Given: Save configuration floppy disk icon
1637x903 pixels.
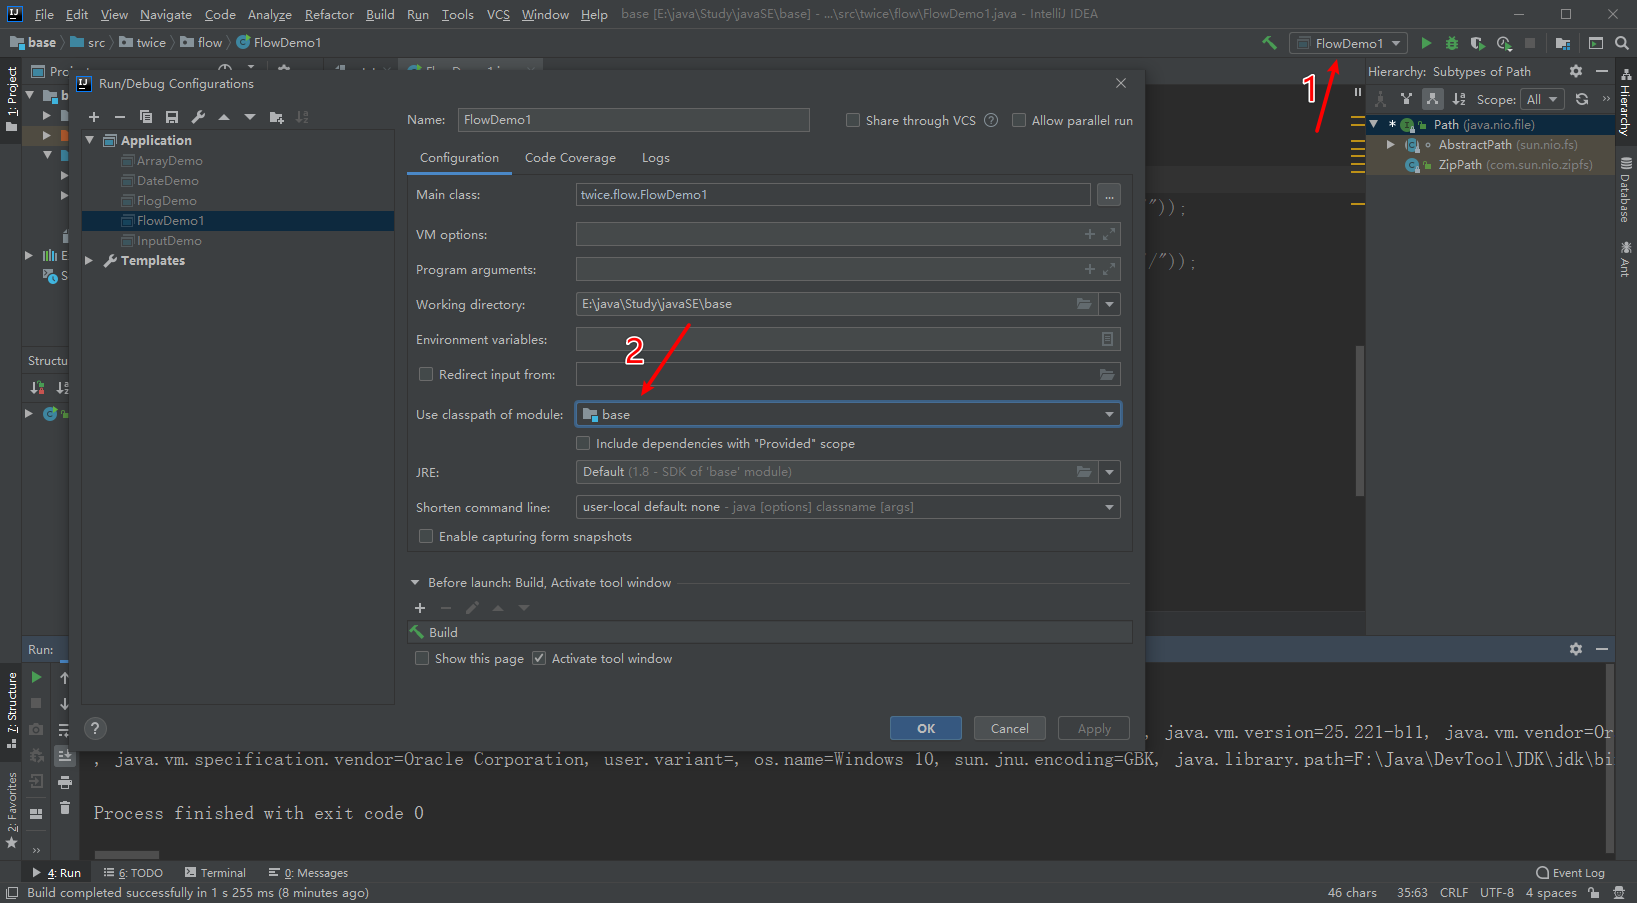Looking at the screenshot, I should [x=172, y=118].
